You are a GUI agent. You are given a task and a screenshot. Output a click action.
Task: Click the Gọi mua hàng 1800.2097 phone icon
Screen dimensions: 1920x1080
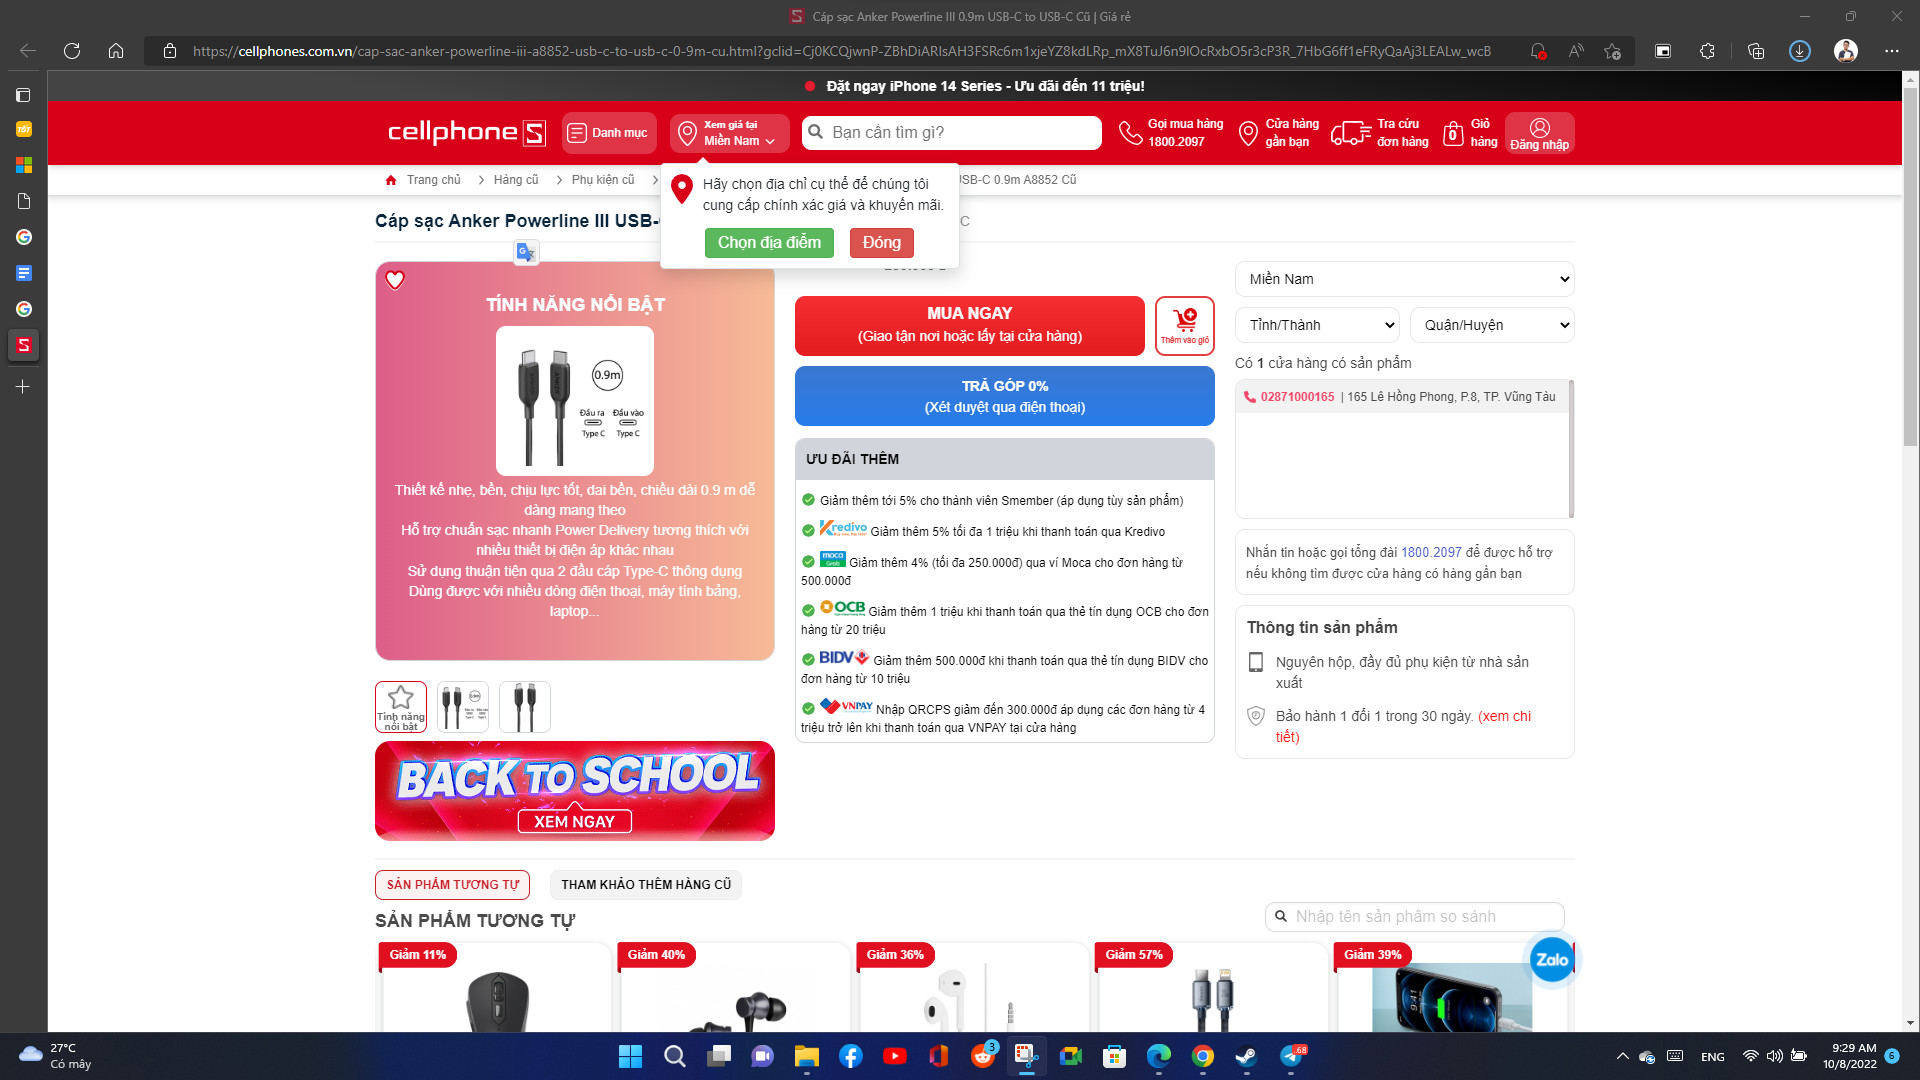point(1130,133)
